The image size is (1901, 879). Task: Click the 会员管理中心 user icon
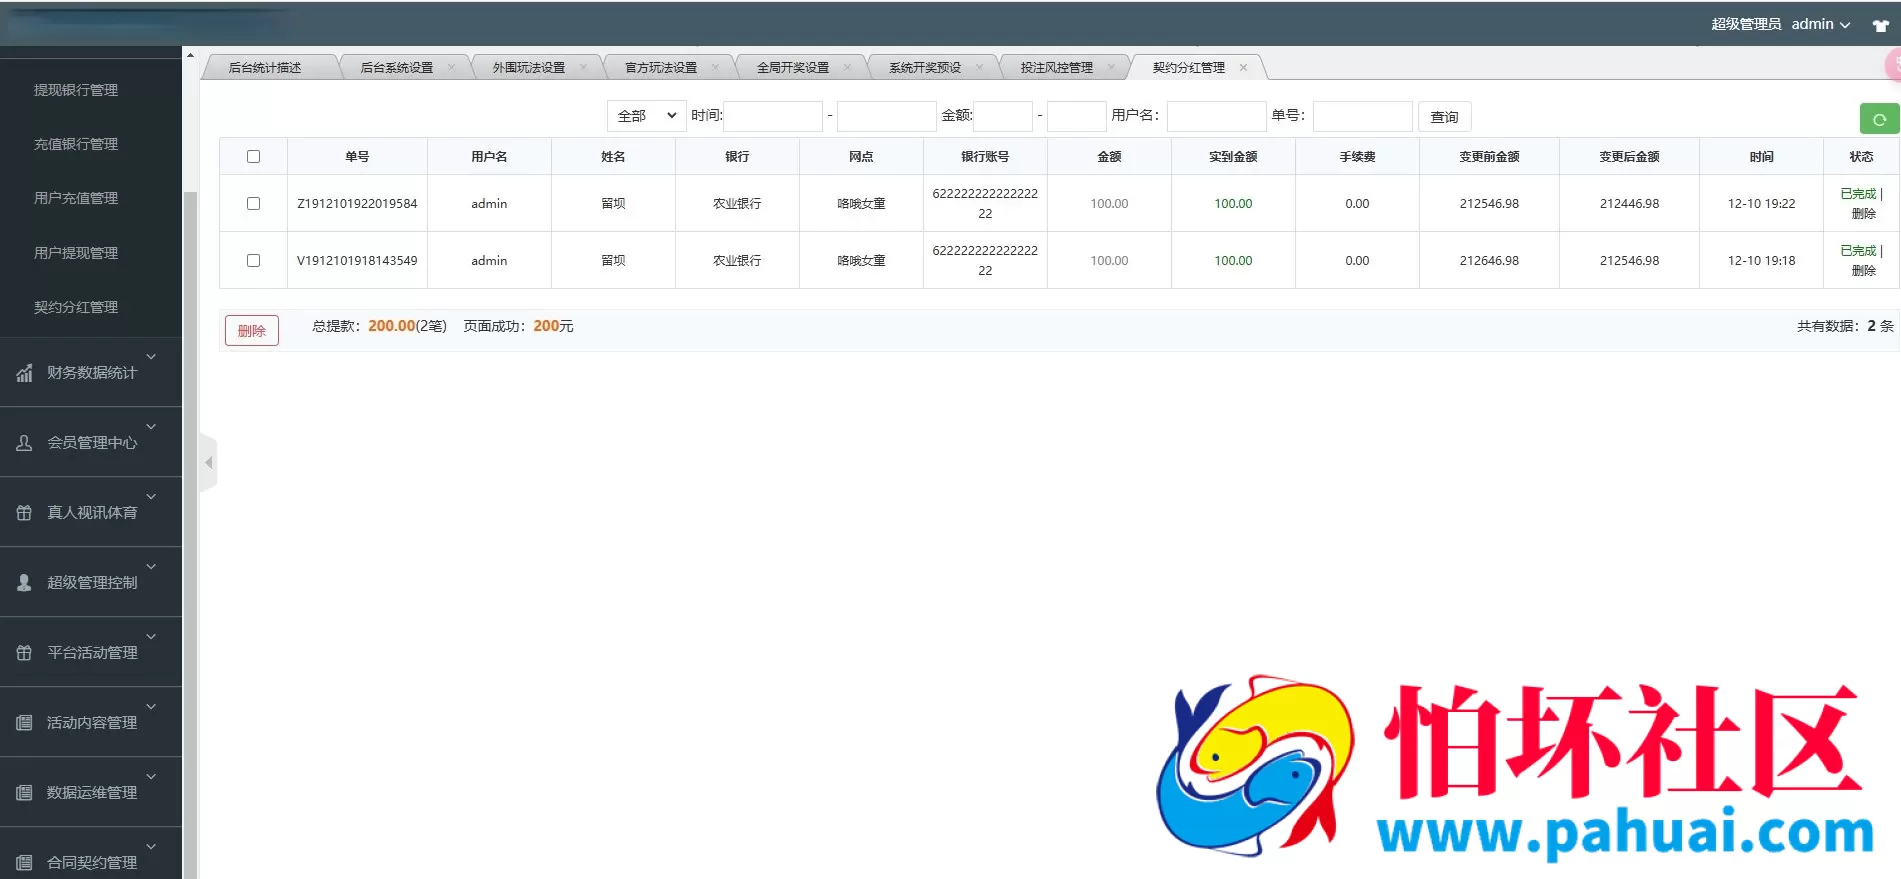click(x=24, y=442)
